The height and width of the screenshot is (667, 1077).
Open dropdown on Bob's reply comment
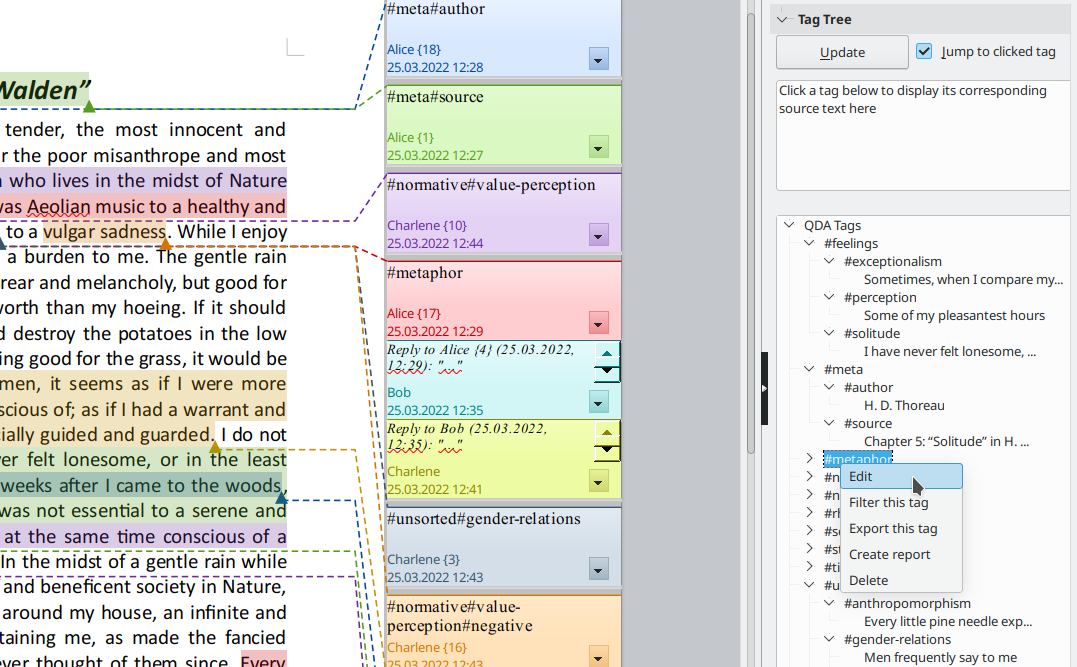[598, 402]
